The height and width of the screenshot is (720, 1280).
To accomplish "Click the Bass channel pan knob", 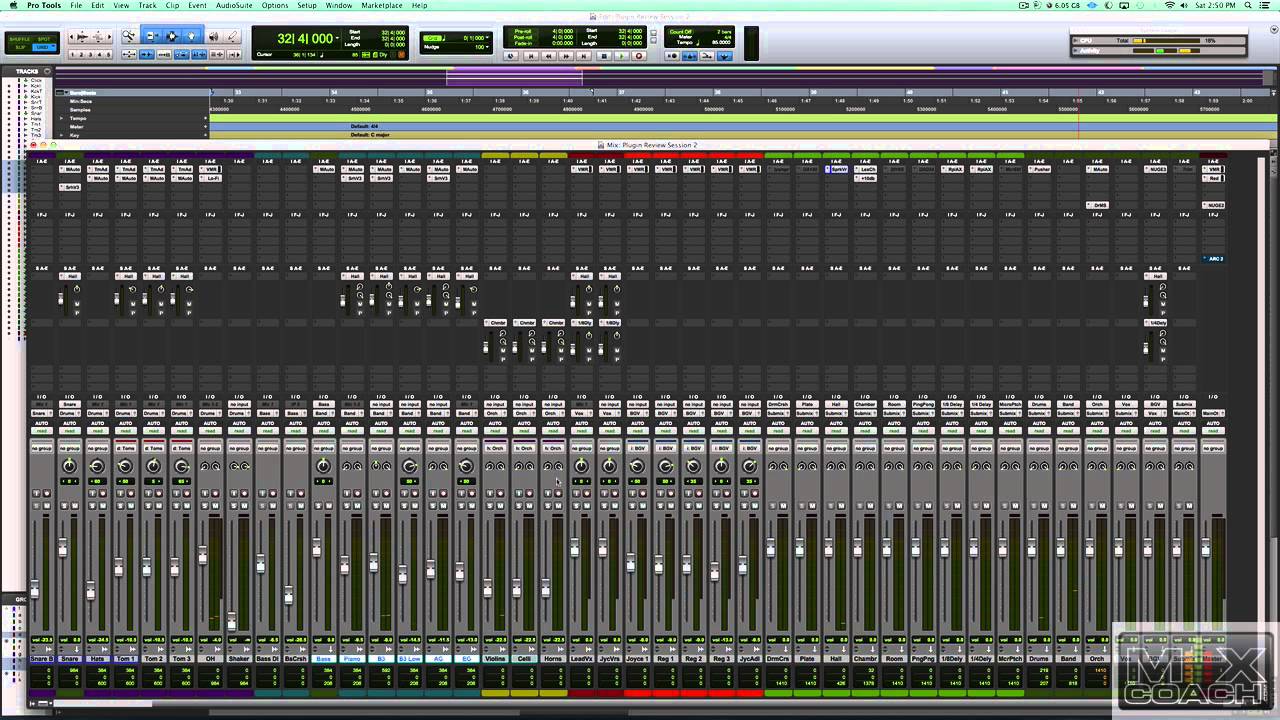I will (323, 466).
